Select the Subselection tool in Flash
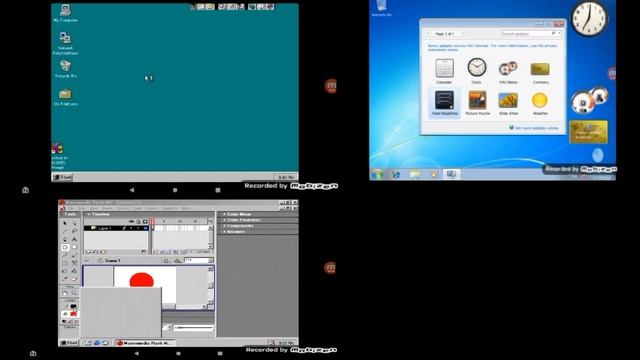The width and height of the screenshot is (640, 360). coord(74,223)
